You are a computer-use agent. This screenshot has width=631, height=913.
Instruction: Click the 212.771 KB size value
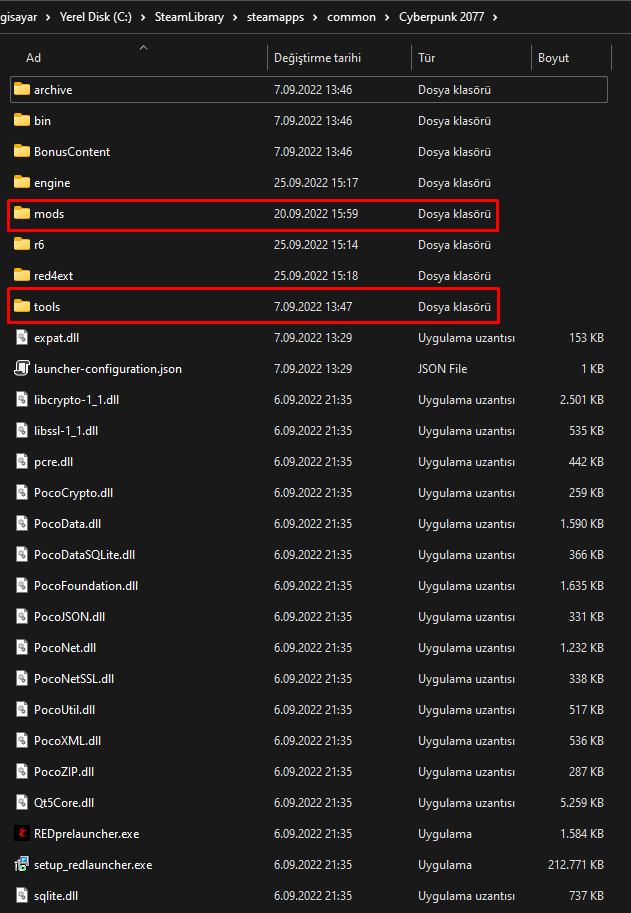(x=576, y=865)
